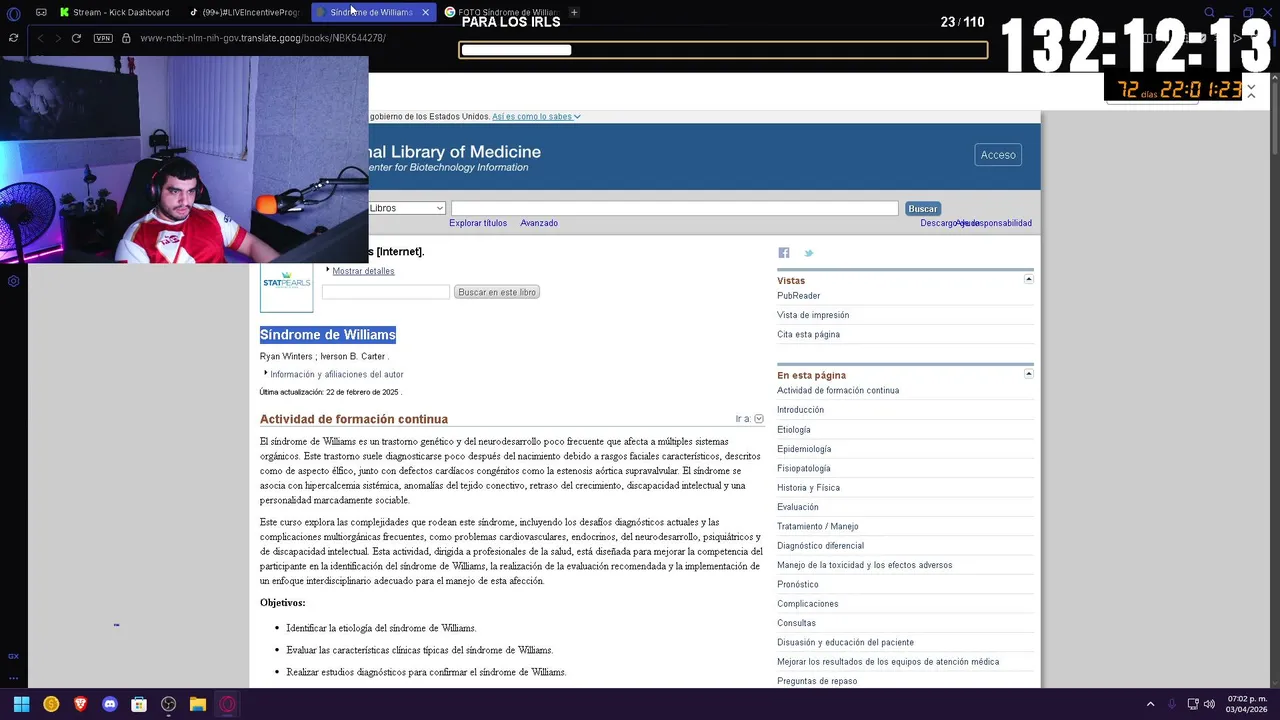1280x720 pixels.
Task: Click Cita esta página link
Action: pos(808,335)
